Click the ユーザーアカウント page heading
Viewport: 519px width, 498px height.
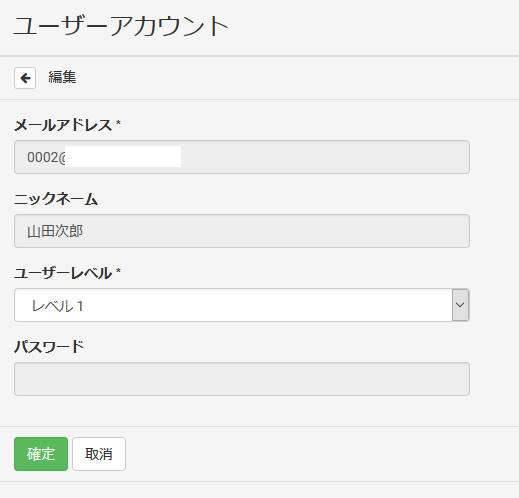pos(121,26)
